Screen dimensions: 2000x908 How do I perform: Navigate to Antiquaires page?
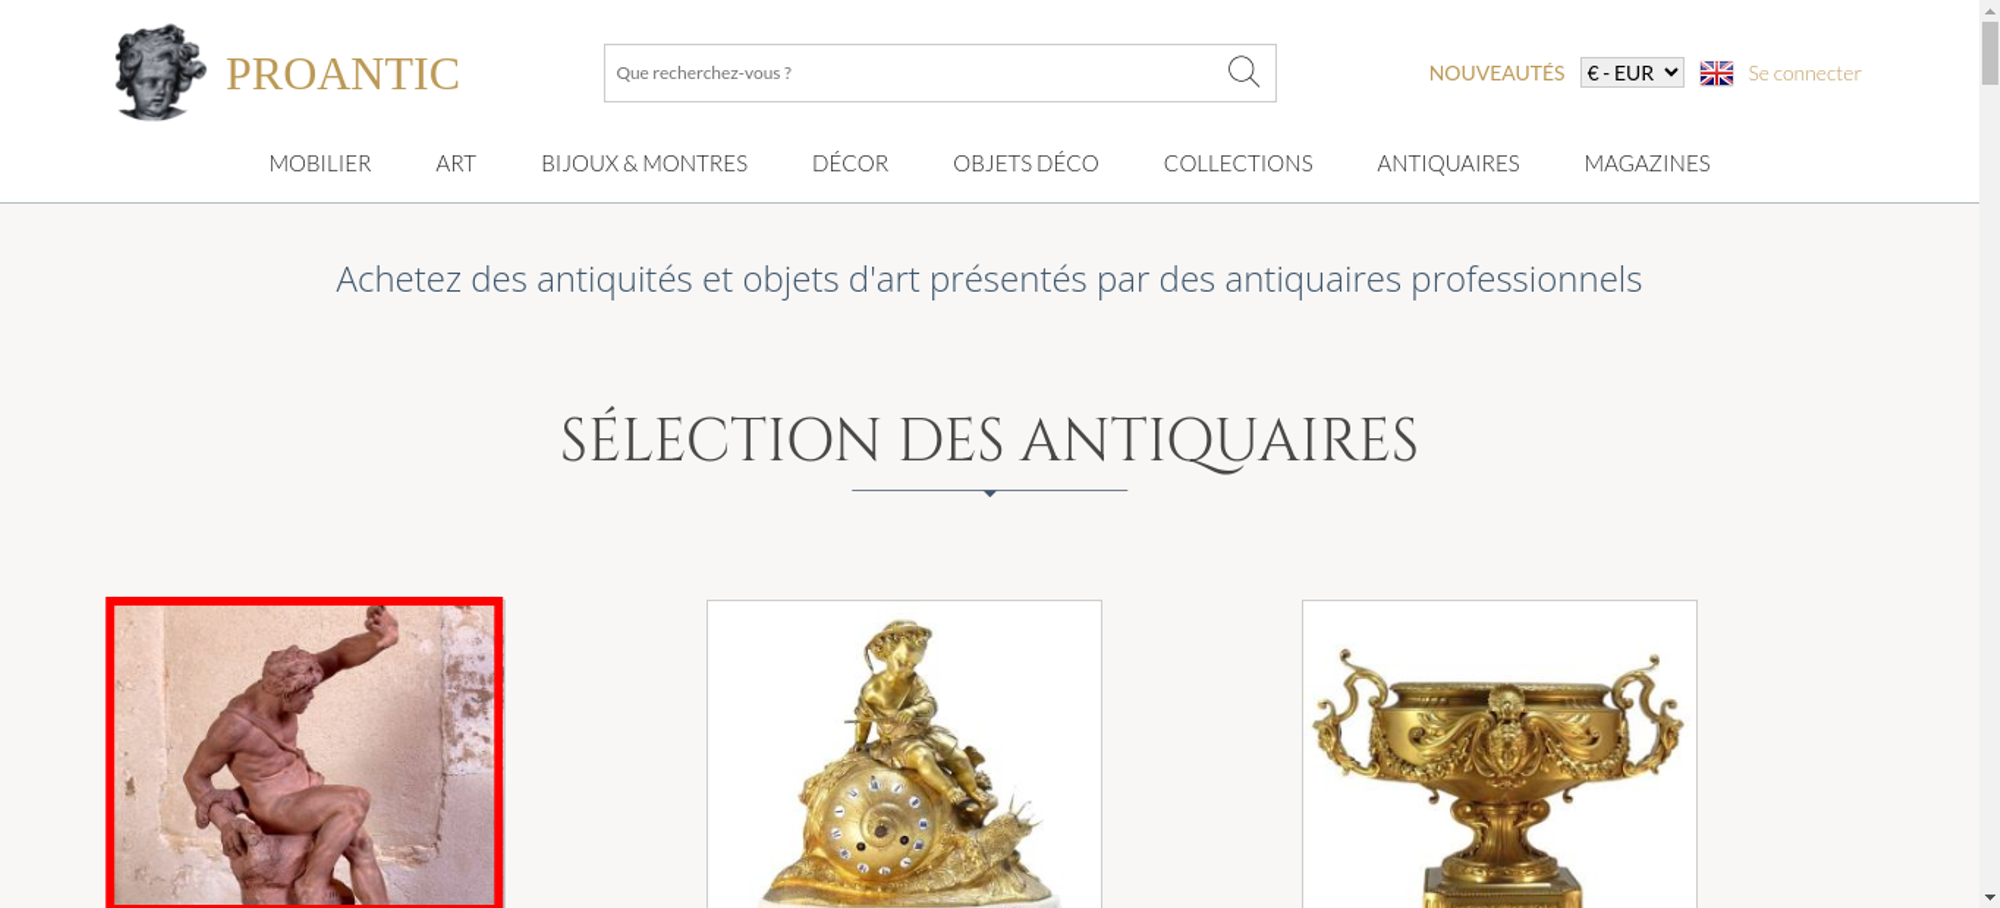pyautogui.click(x=1448, y=163)
